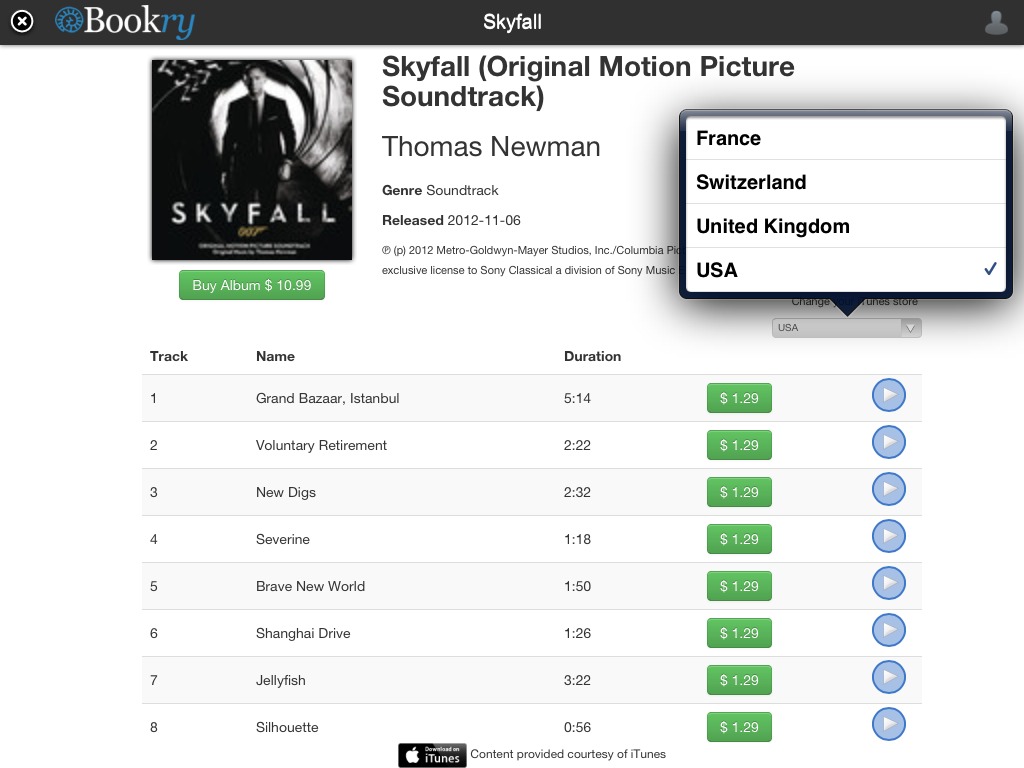
Task: Play preview of Voluntary Retirement
Action: click(888, 442)
